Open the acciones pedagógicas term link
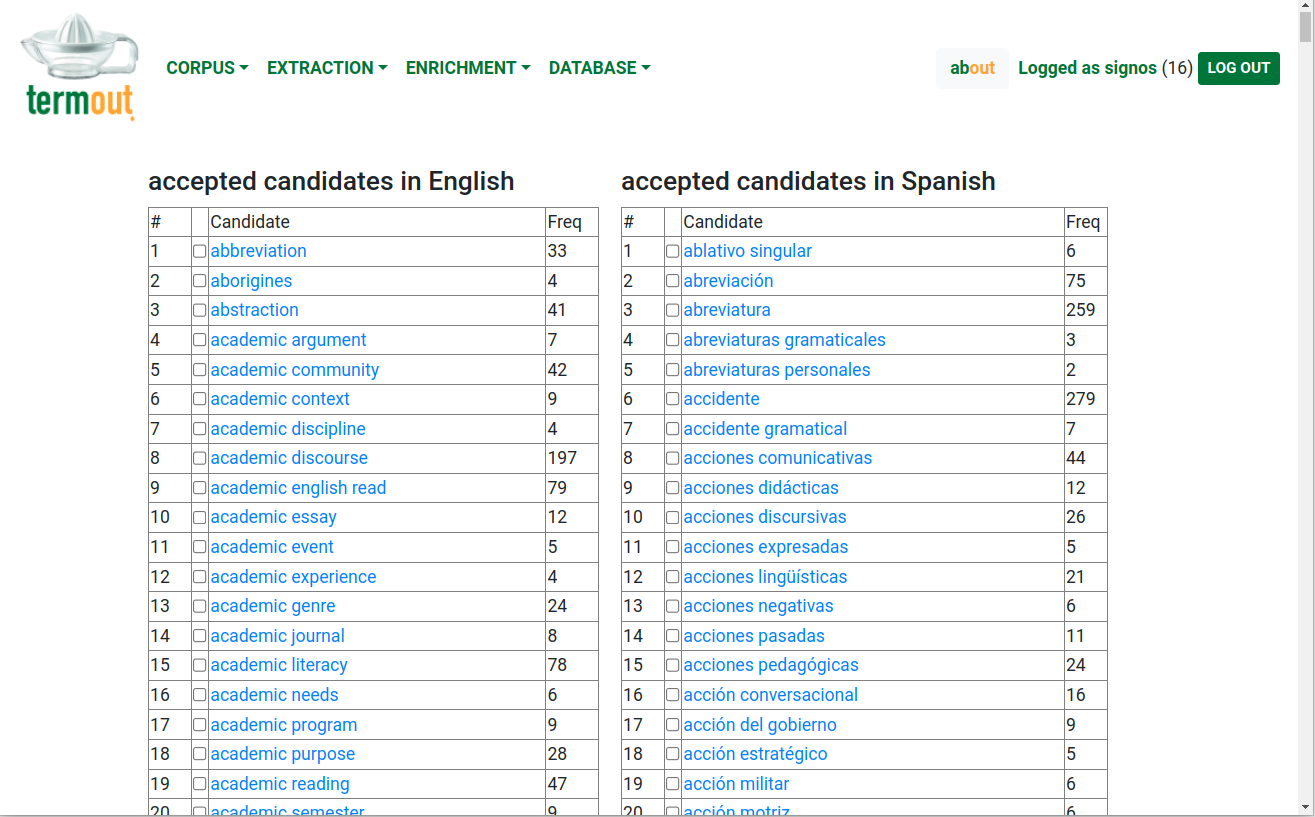Image resolution: width=1315 pixels, height=817 pixels. [770, 665]
